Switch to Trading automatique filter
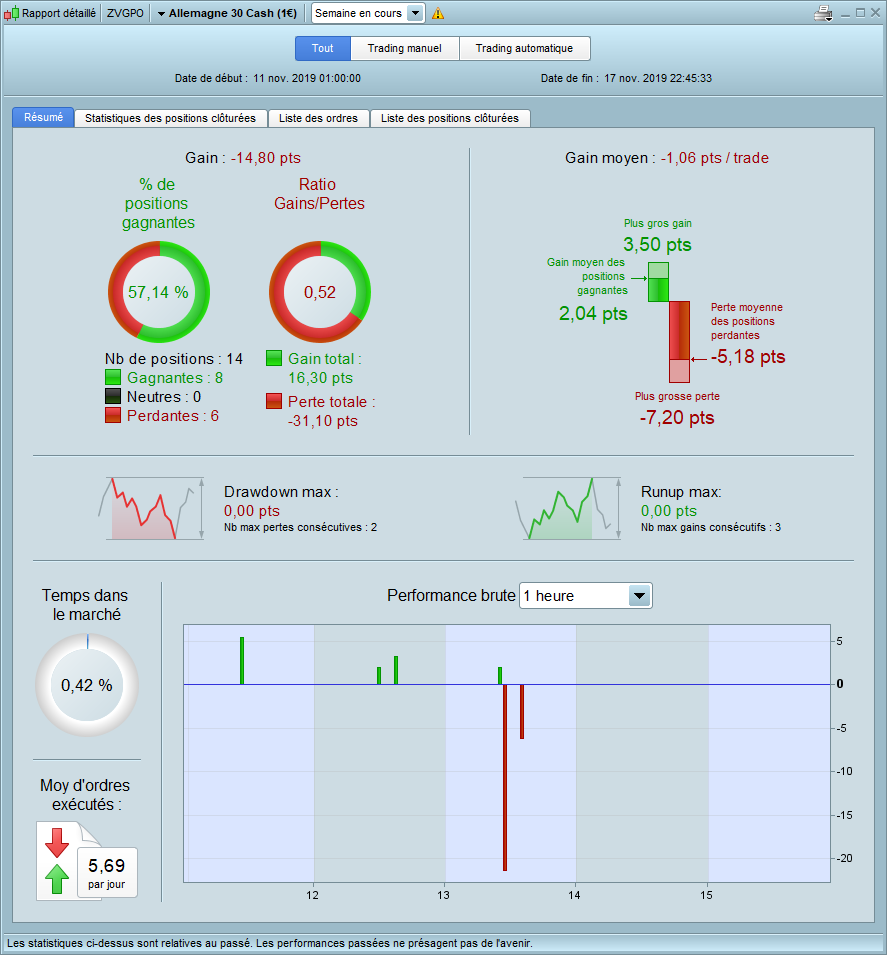The image size is (887, 955). 525,49
